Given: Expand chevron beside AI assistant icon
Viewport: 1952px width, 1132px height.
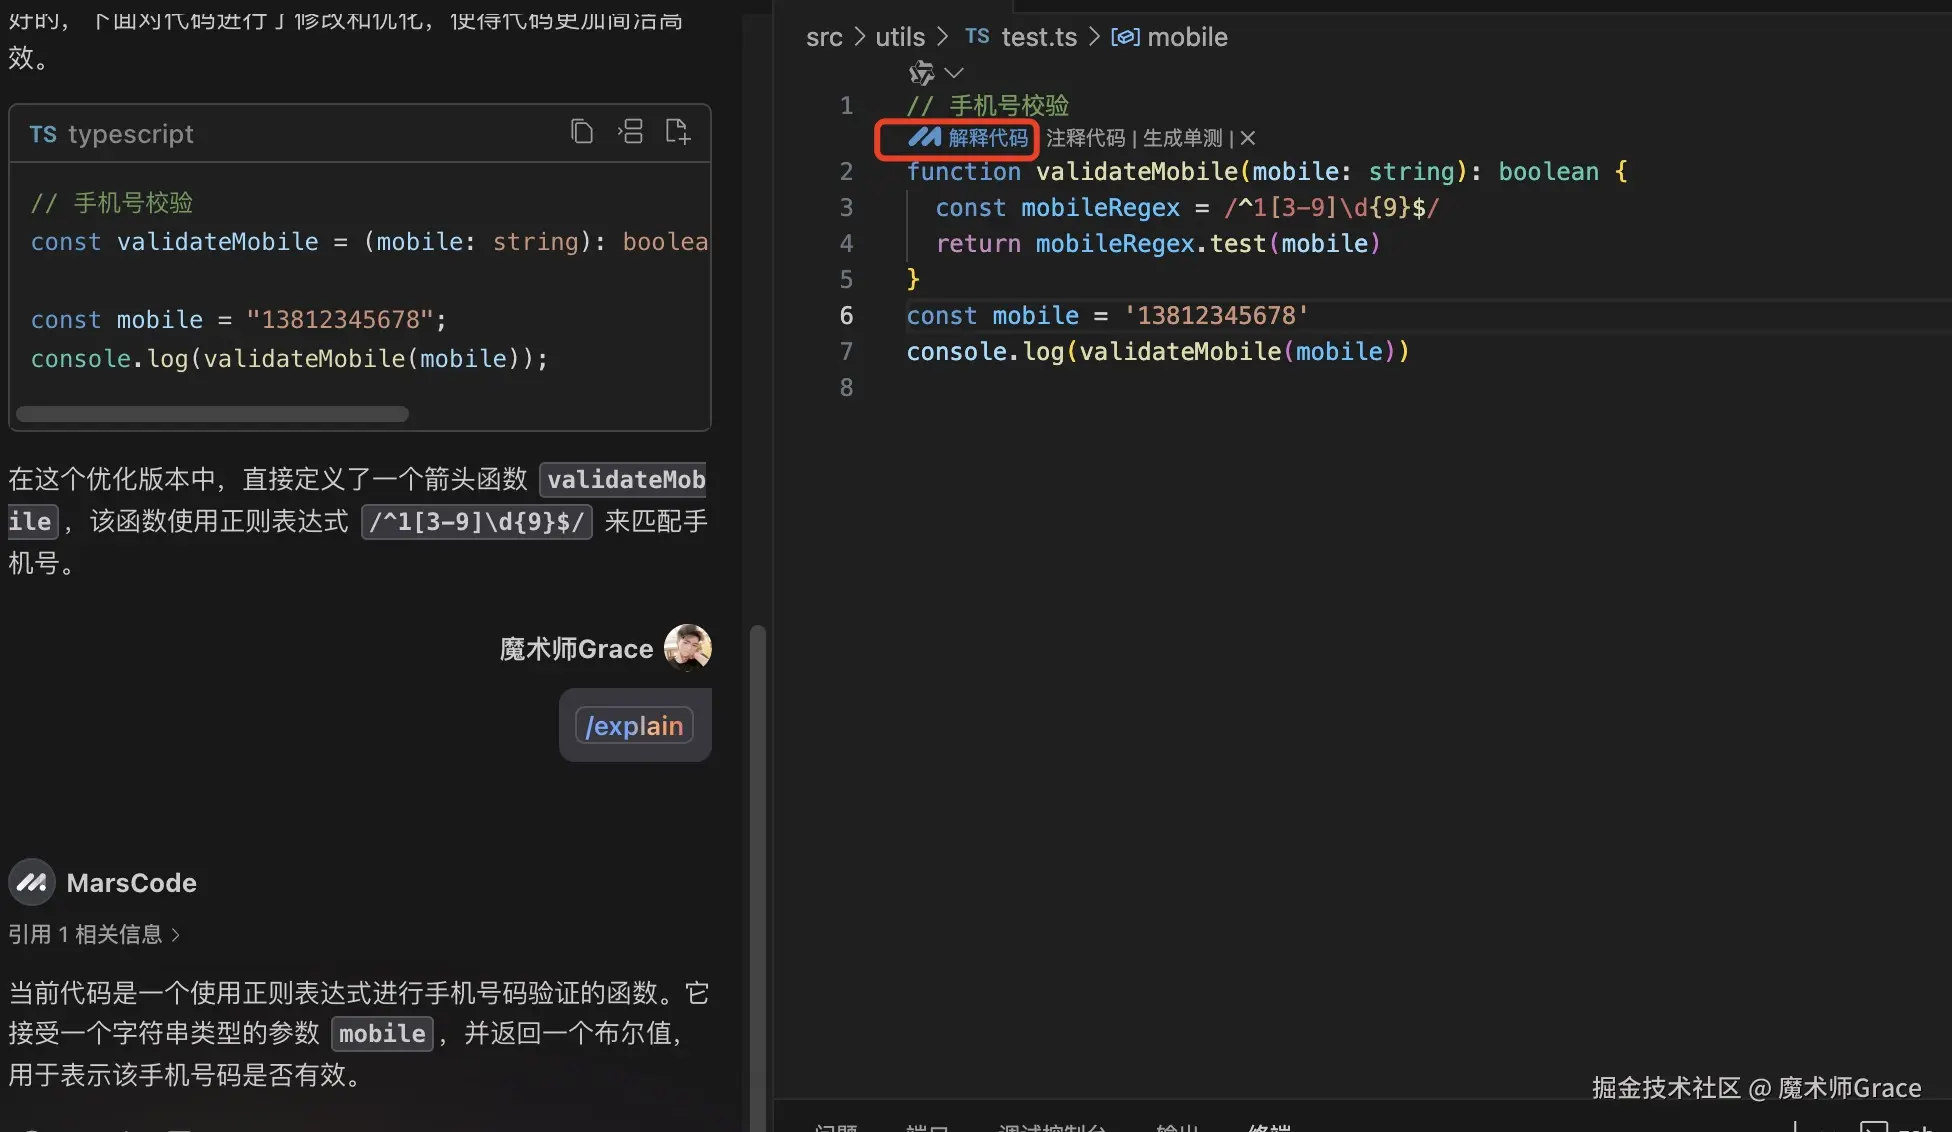Looking at the screenshot, I should [x=954, y=73].
